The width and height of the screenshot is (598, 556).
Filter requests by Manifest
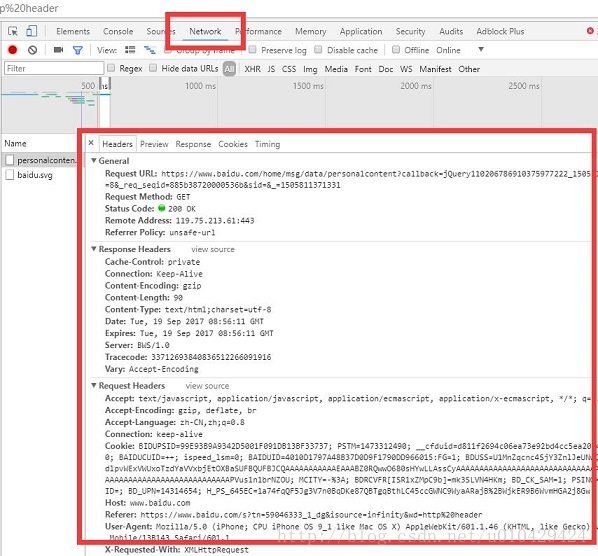coord(435,69)
